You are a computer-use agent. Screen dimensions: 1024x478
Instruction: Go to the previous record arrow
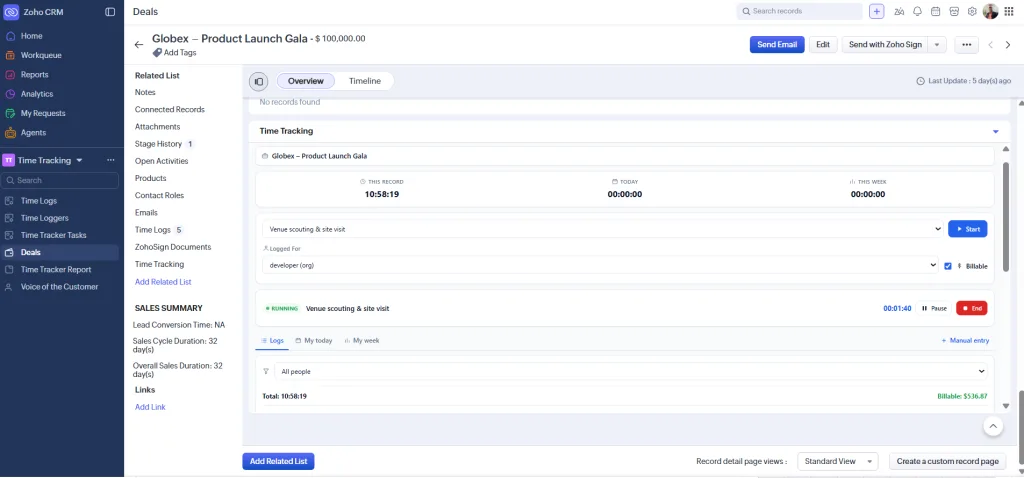point(991,44)
